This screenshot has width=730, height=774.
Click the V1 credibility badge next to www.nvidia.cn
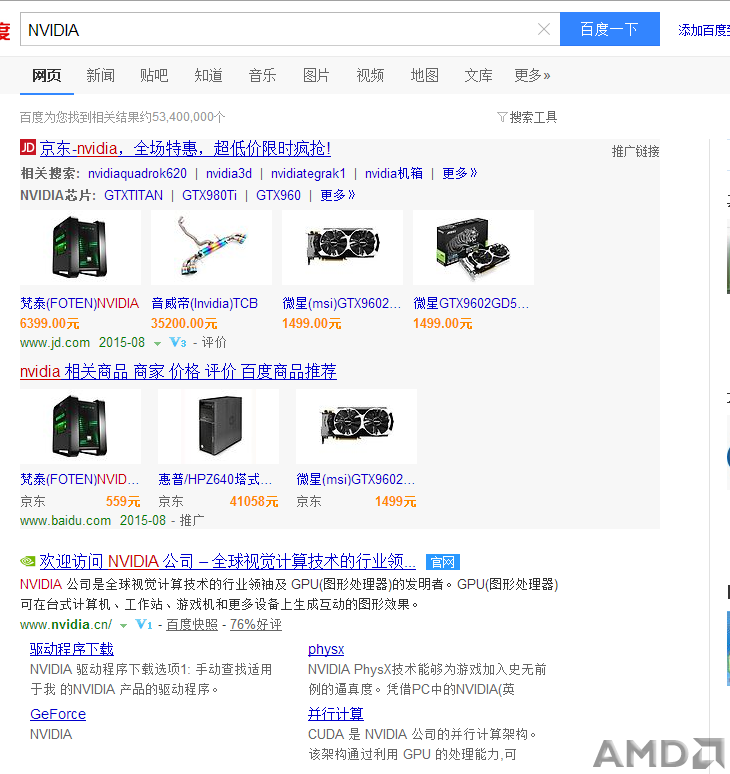click(x=144, y=624)
